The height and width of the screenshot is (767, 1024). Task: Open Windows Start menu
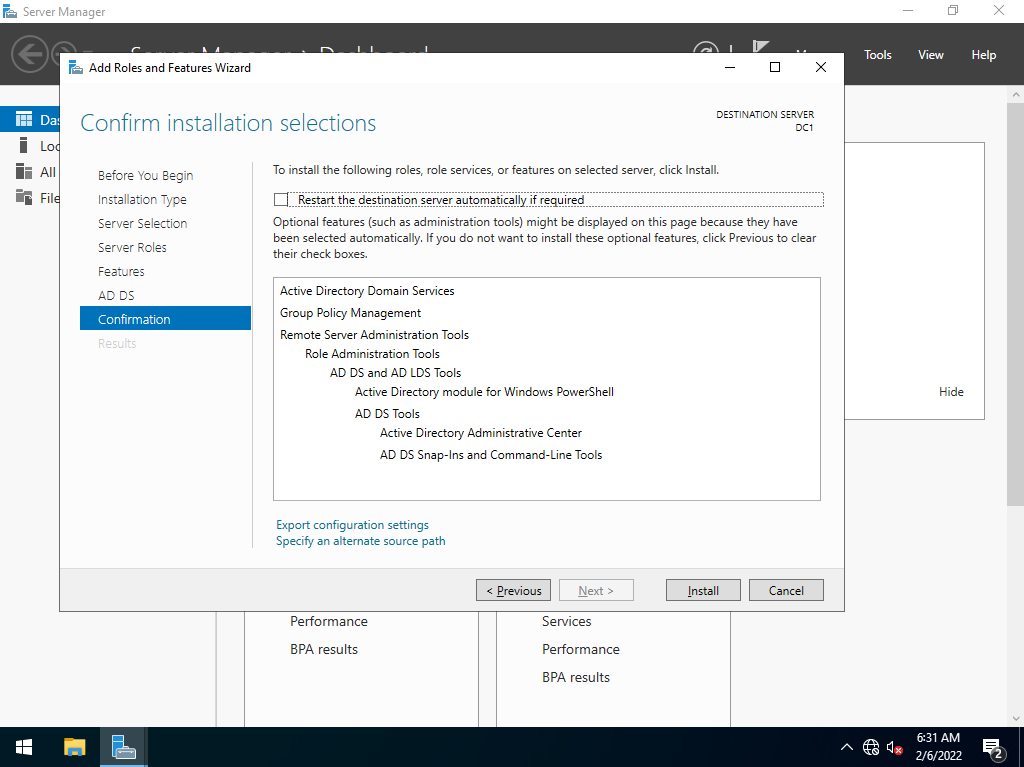(24, 747)
